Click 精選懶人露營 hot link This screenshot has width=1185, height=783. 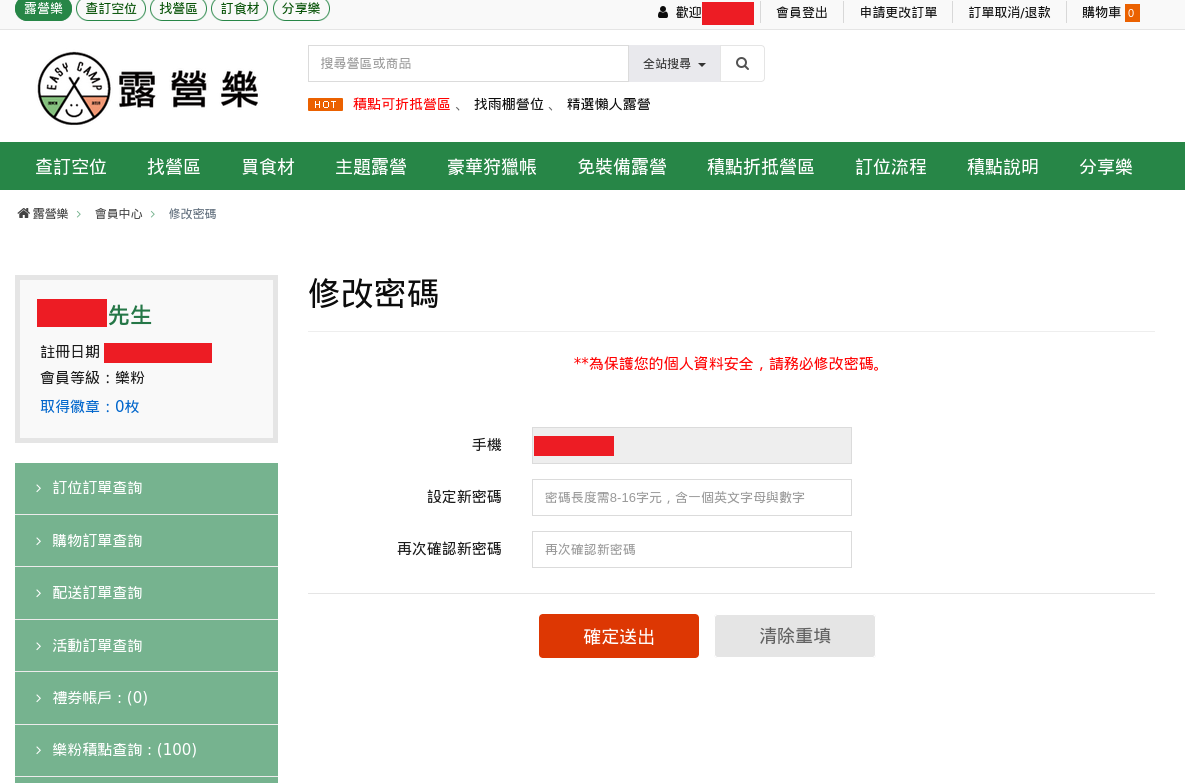(608, 104)
